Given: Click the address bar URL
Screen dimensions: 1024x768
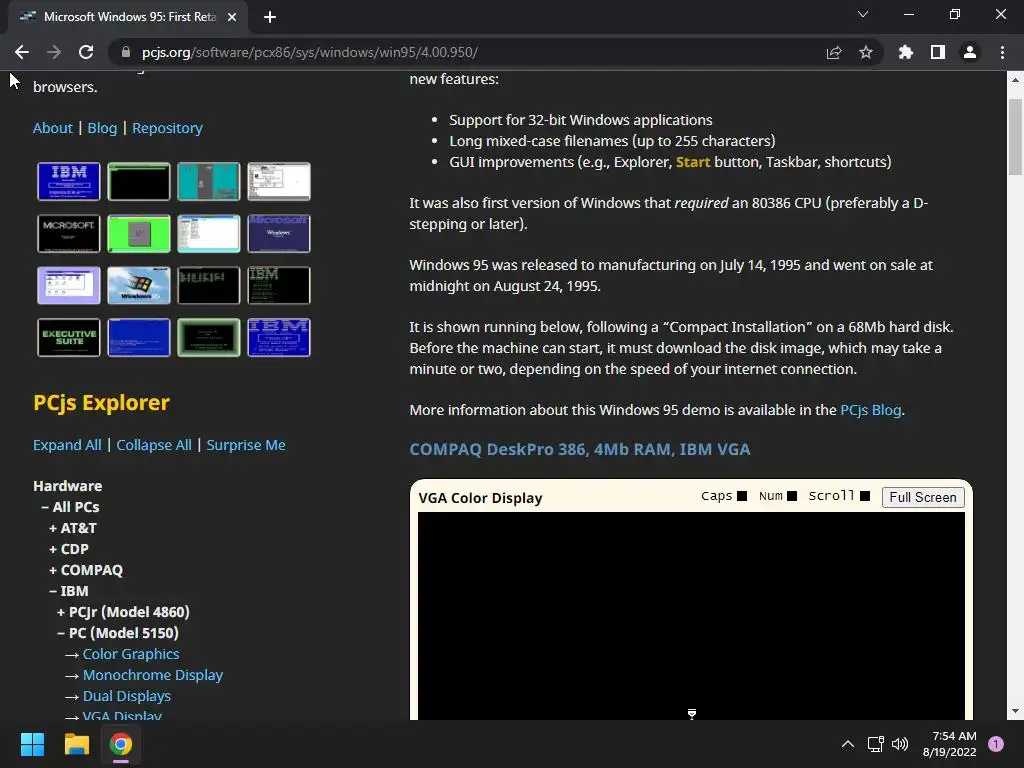Looking at the screenshot, I should [x=310, y=52].
